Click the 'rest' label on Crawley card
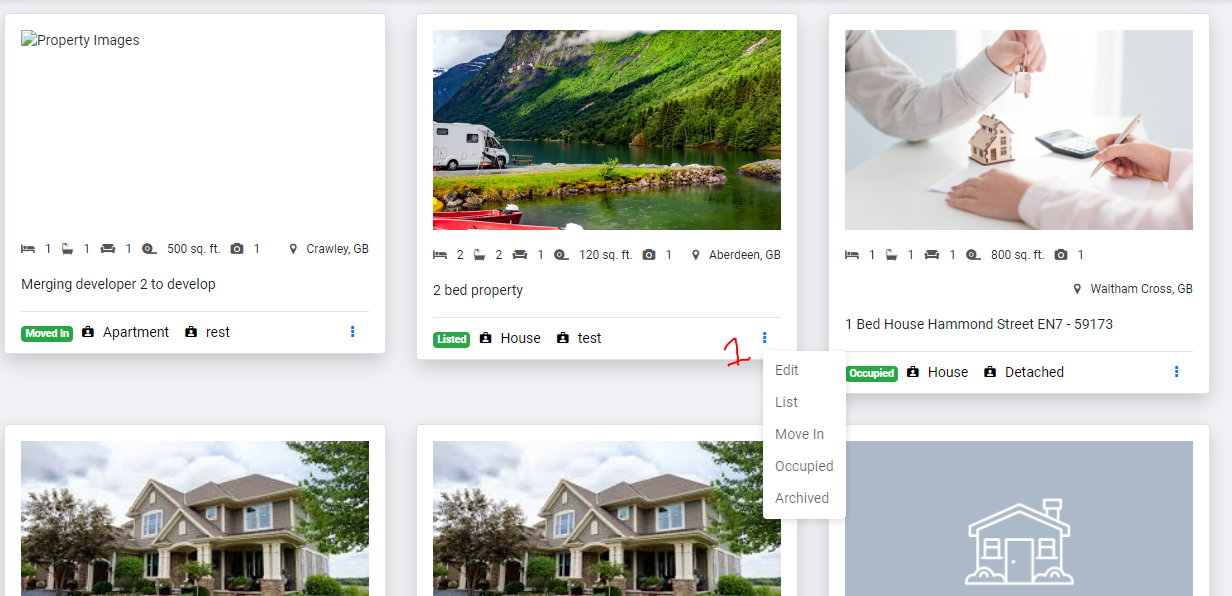Viewport: 1232px width, 596px height. (218, 332)
